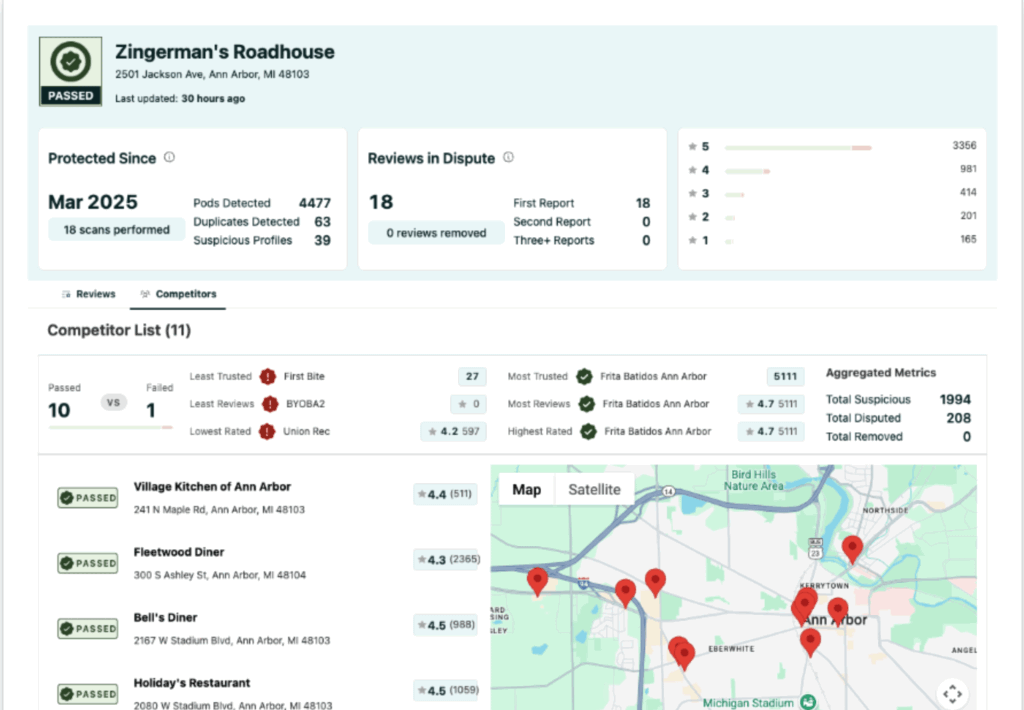Click the 4.3 (2365) rating chip
Image resolution: width=1024 pixels, height=710 pixels.
point(447,560)
